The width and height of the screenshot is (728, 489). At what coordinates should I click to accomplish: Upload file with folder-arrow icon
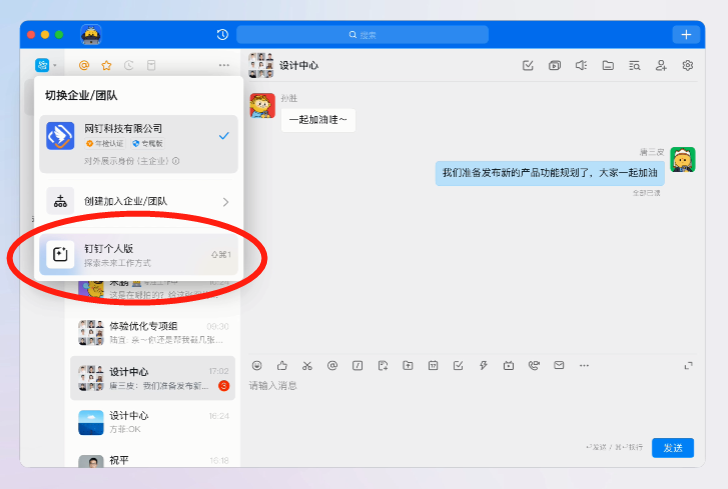[408, 366]
